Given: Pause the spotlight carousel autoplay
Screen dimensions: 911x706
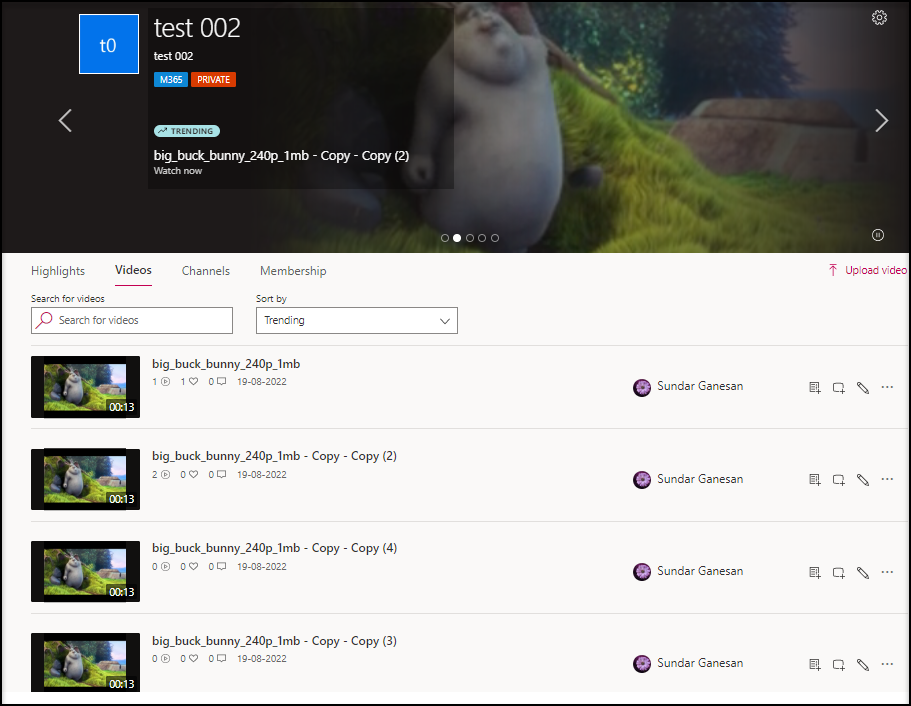Looking at the screenshot, I should click(877, 235).
